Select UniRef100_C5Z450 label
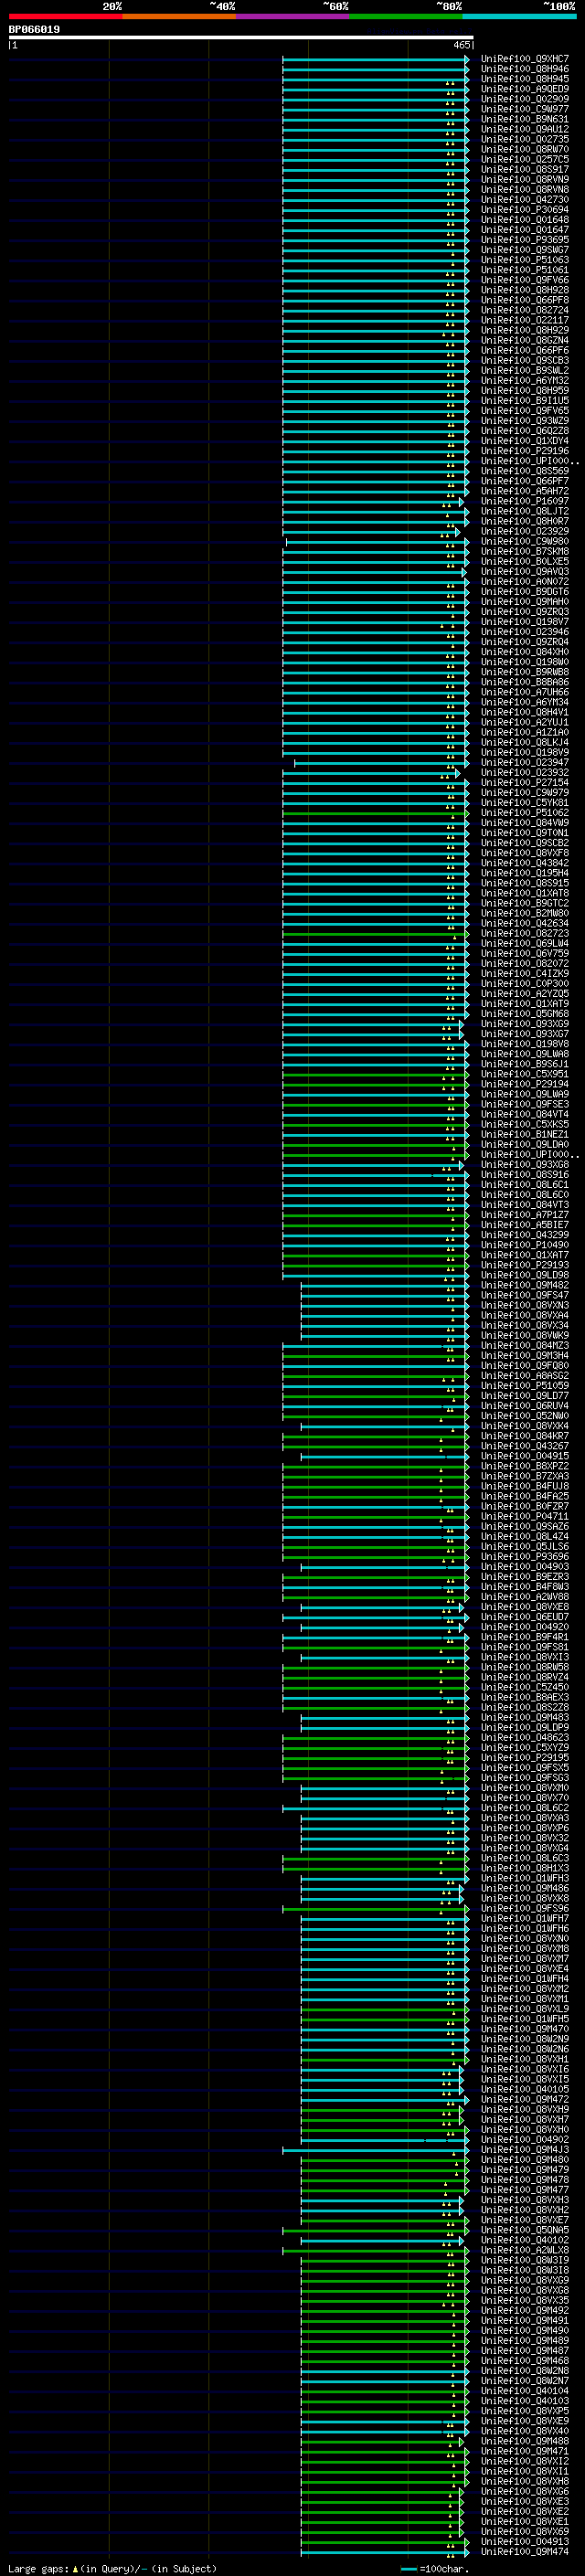585x2576 pixels. click(x=524, y=1687)
